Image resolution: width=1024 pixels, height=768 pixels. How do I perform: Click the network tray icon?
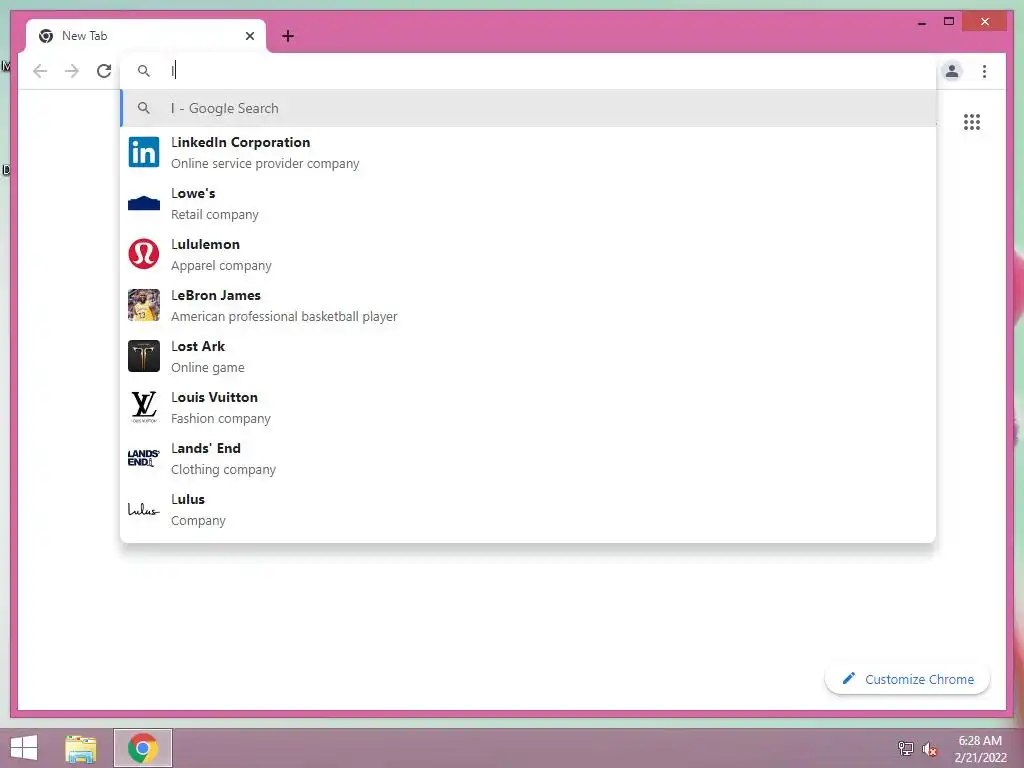click(906, 748)
